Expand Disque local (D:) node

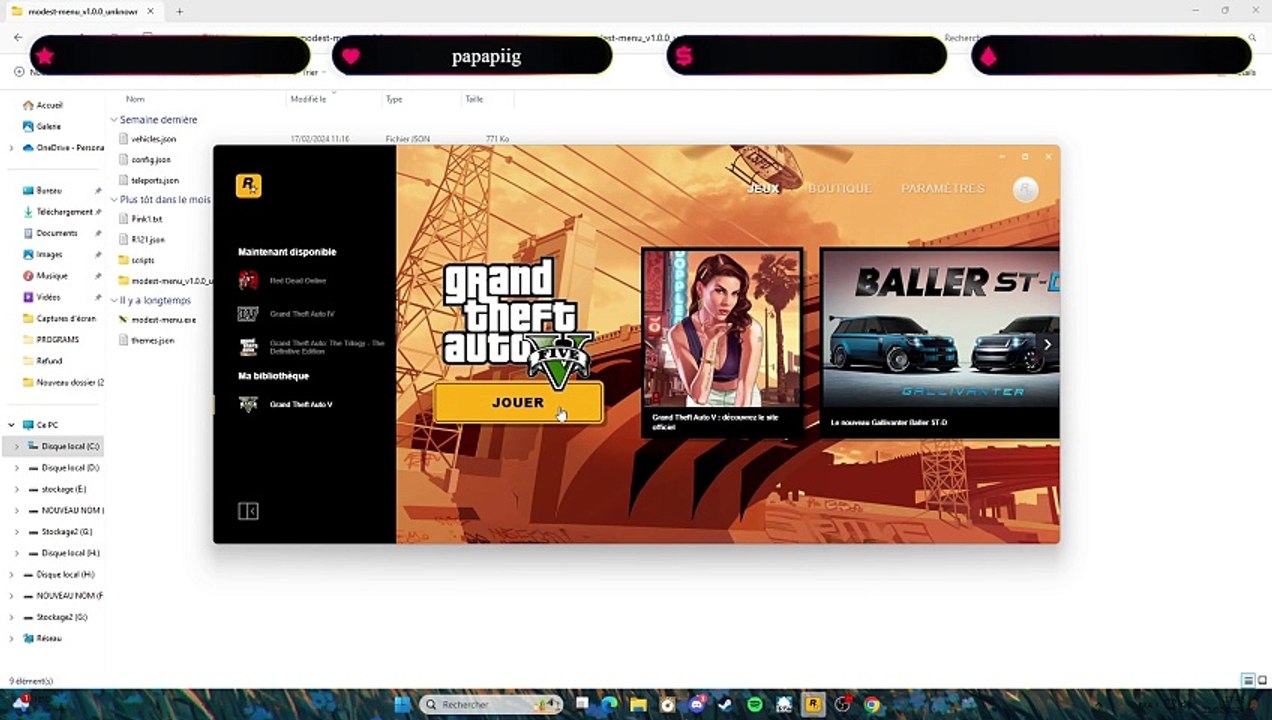click(x=17, y=468)
